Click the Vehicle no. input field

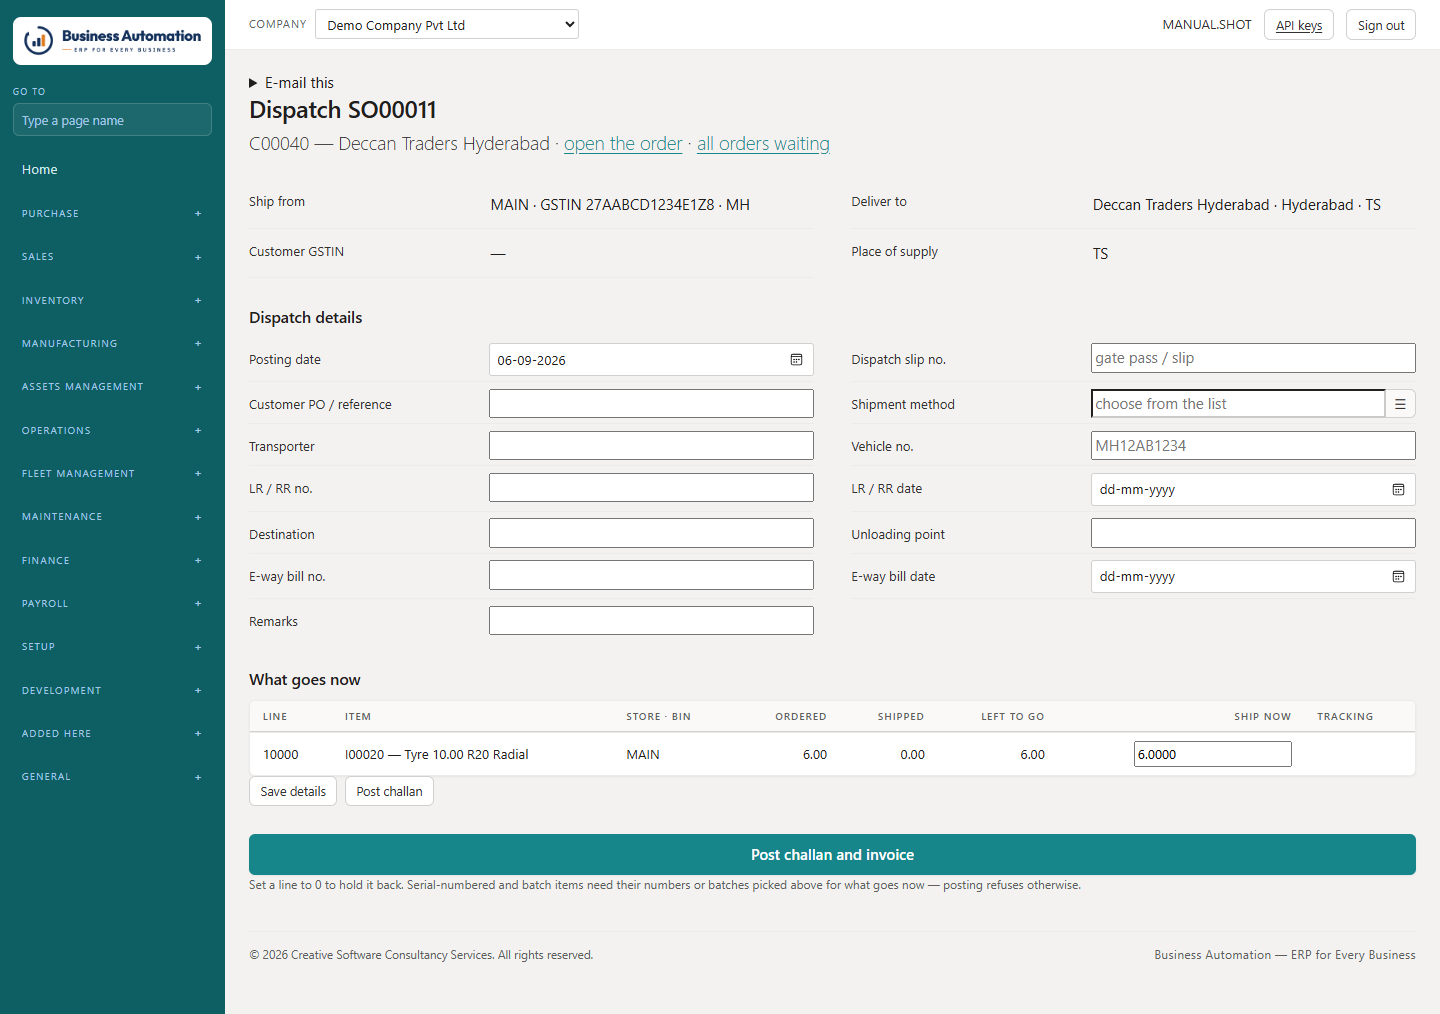tap(1253, 446)
